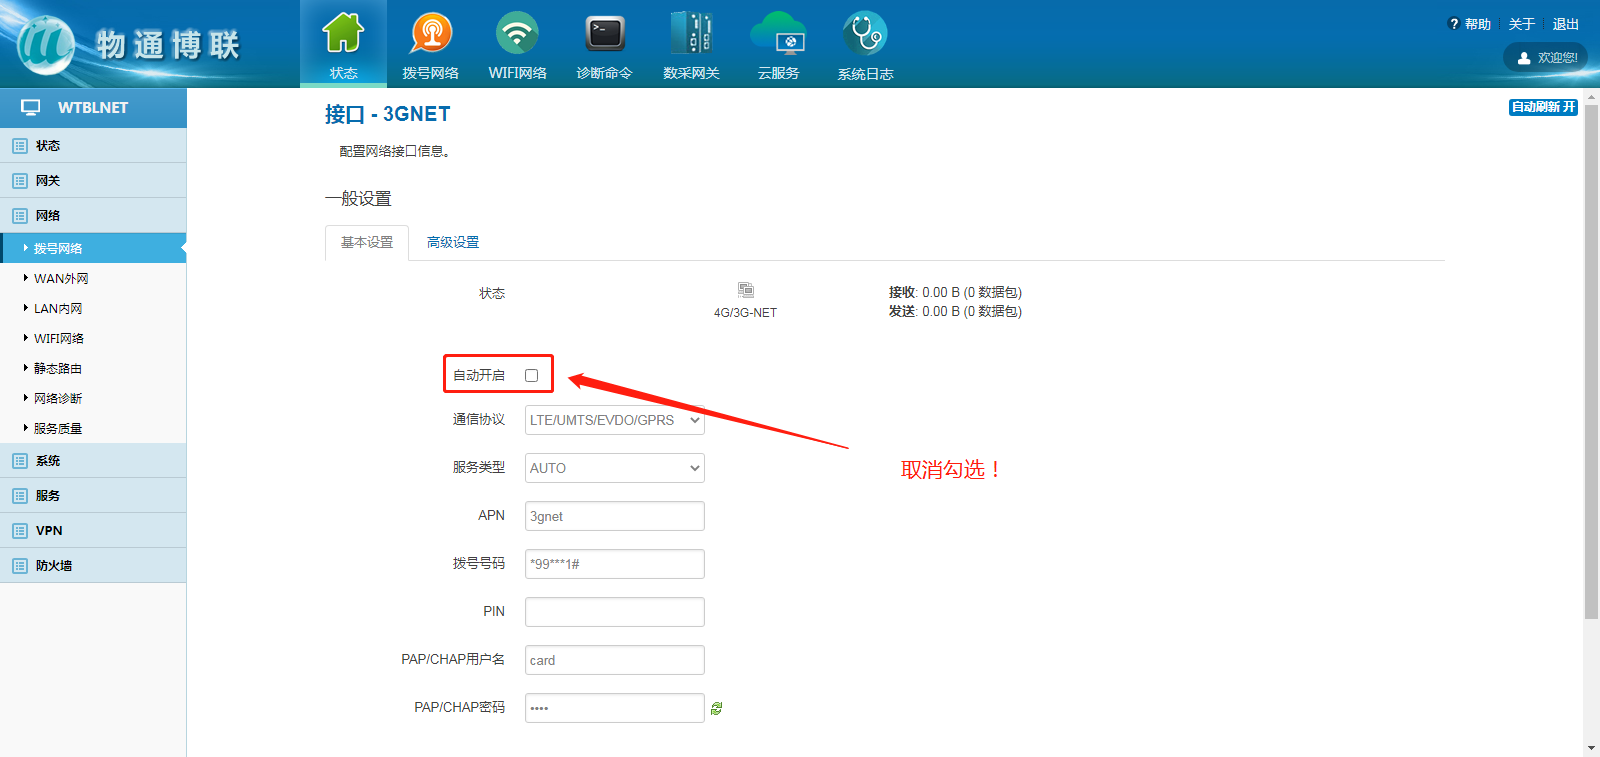Switch to the 高级设置 tab

tap(453, 243)
